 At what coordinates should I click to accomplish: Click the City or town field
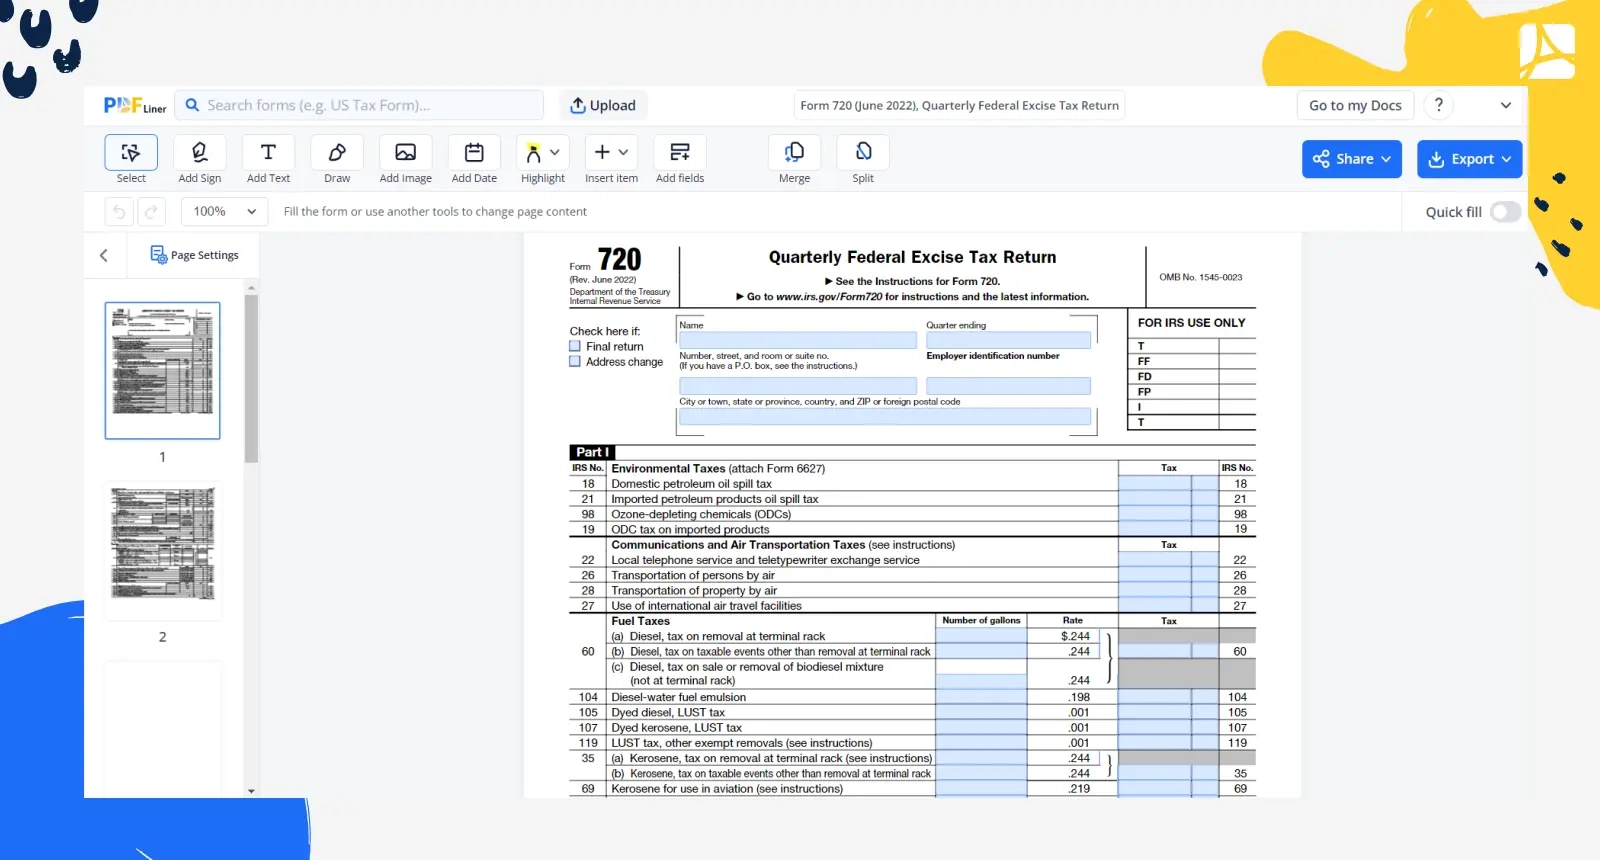pos(885,416)
